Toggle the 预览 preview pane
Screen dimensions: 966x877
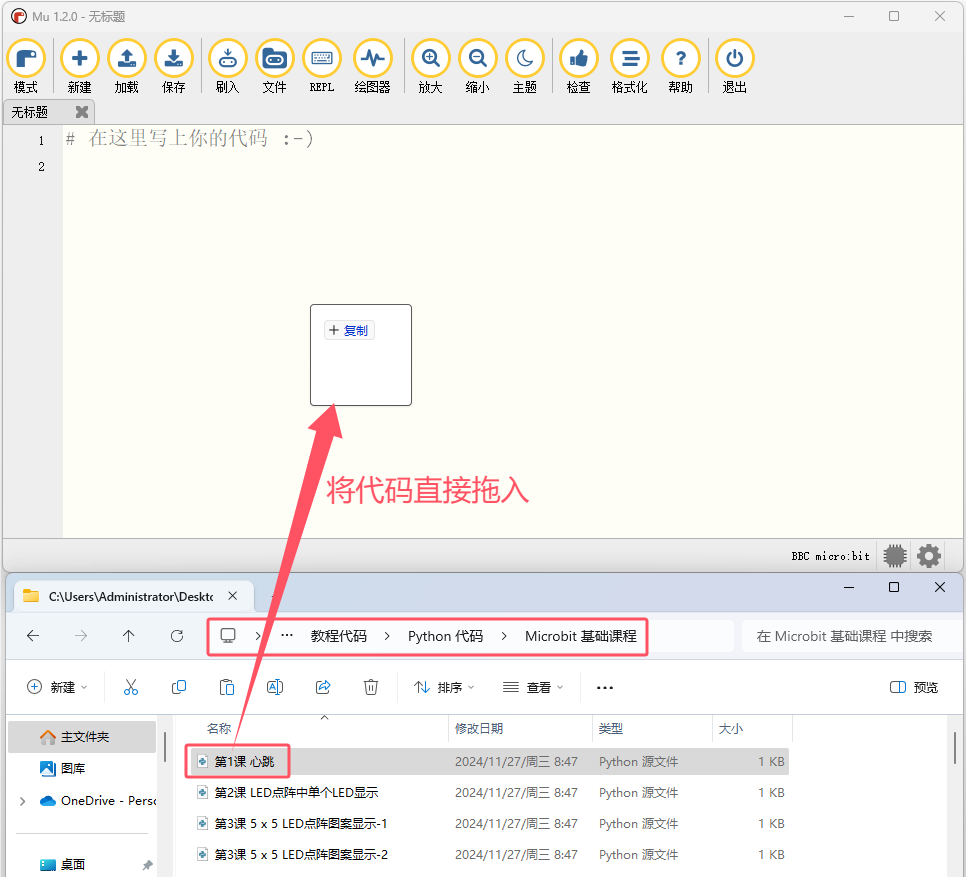point(914,687)
